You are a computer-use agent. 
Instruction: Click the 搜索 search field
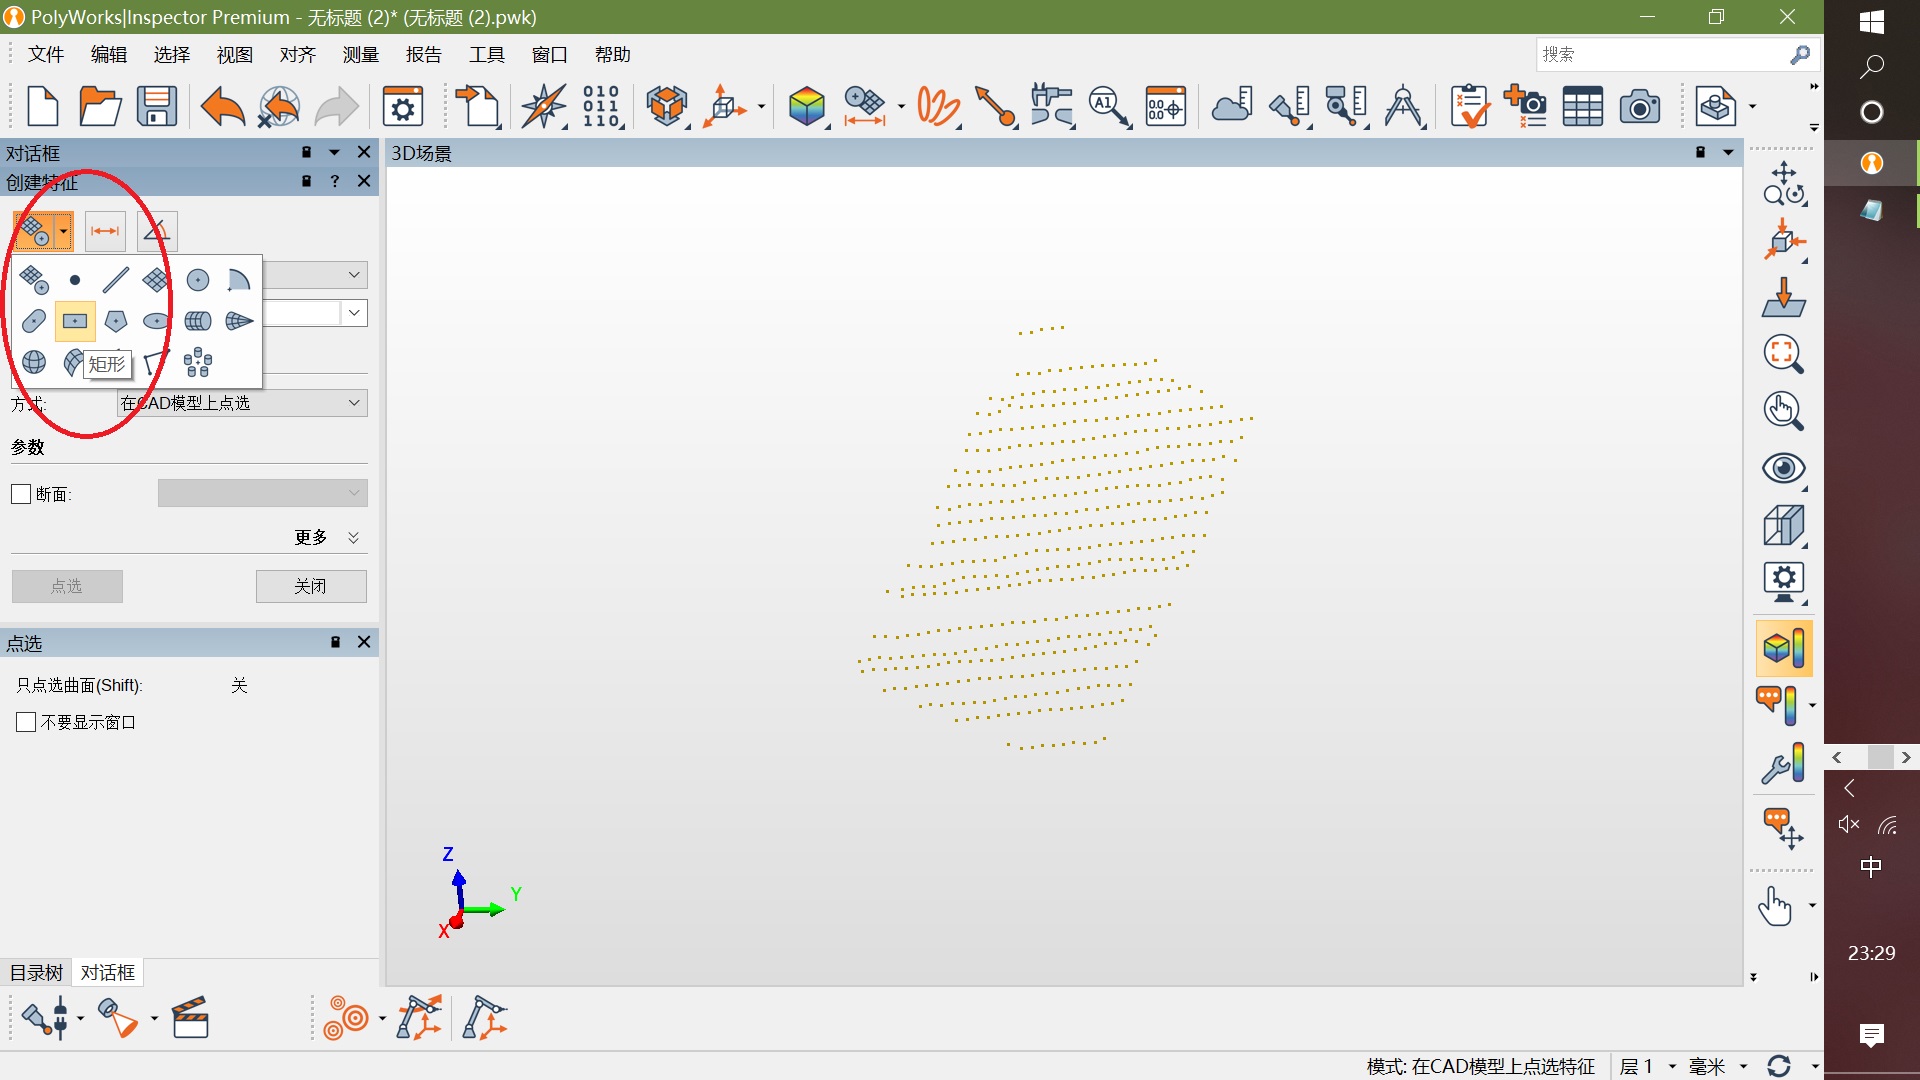1660,55
